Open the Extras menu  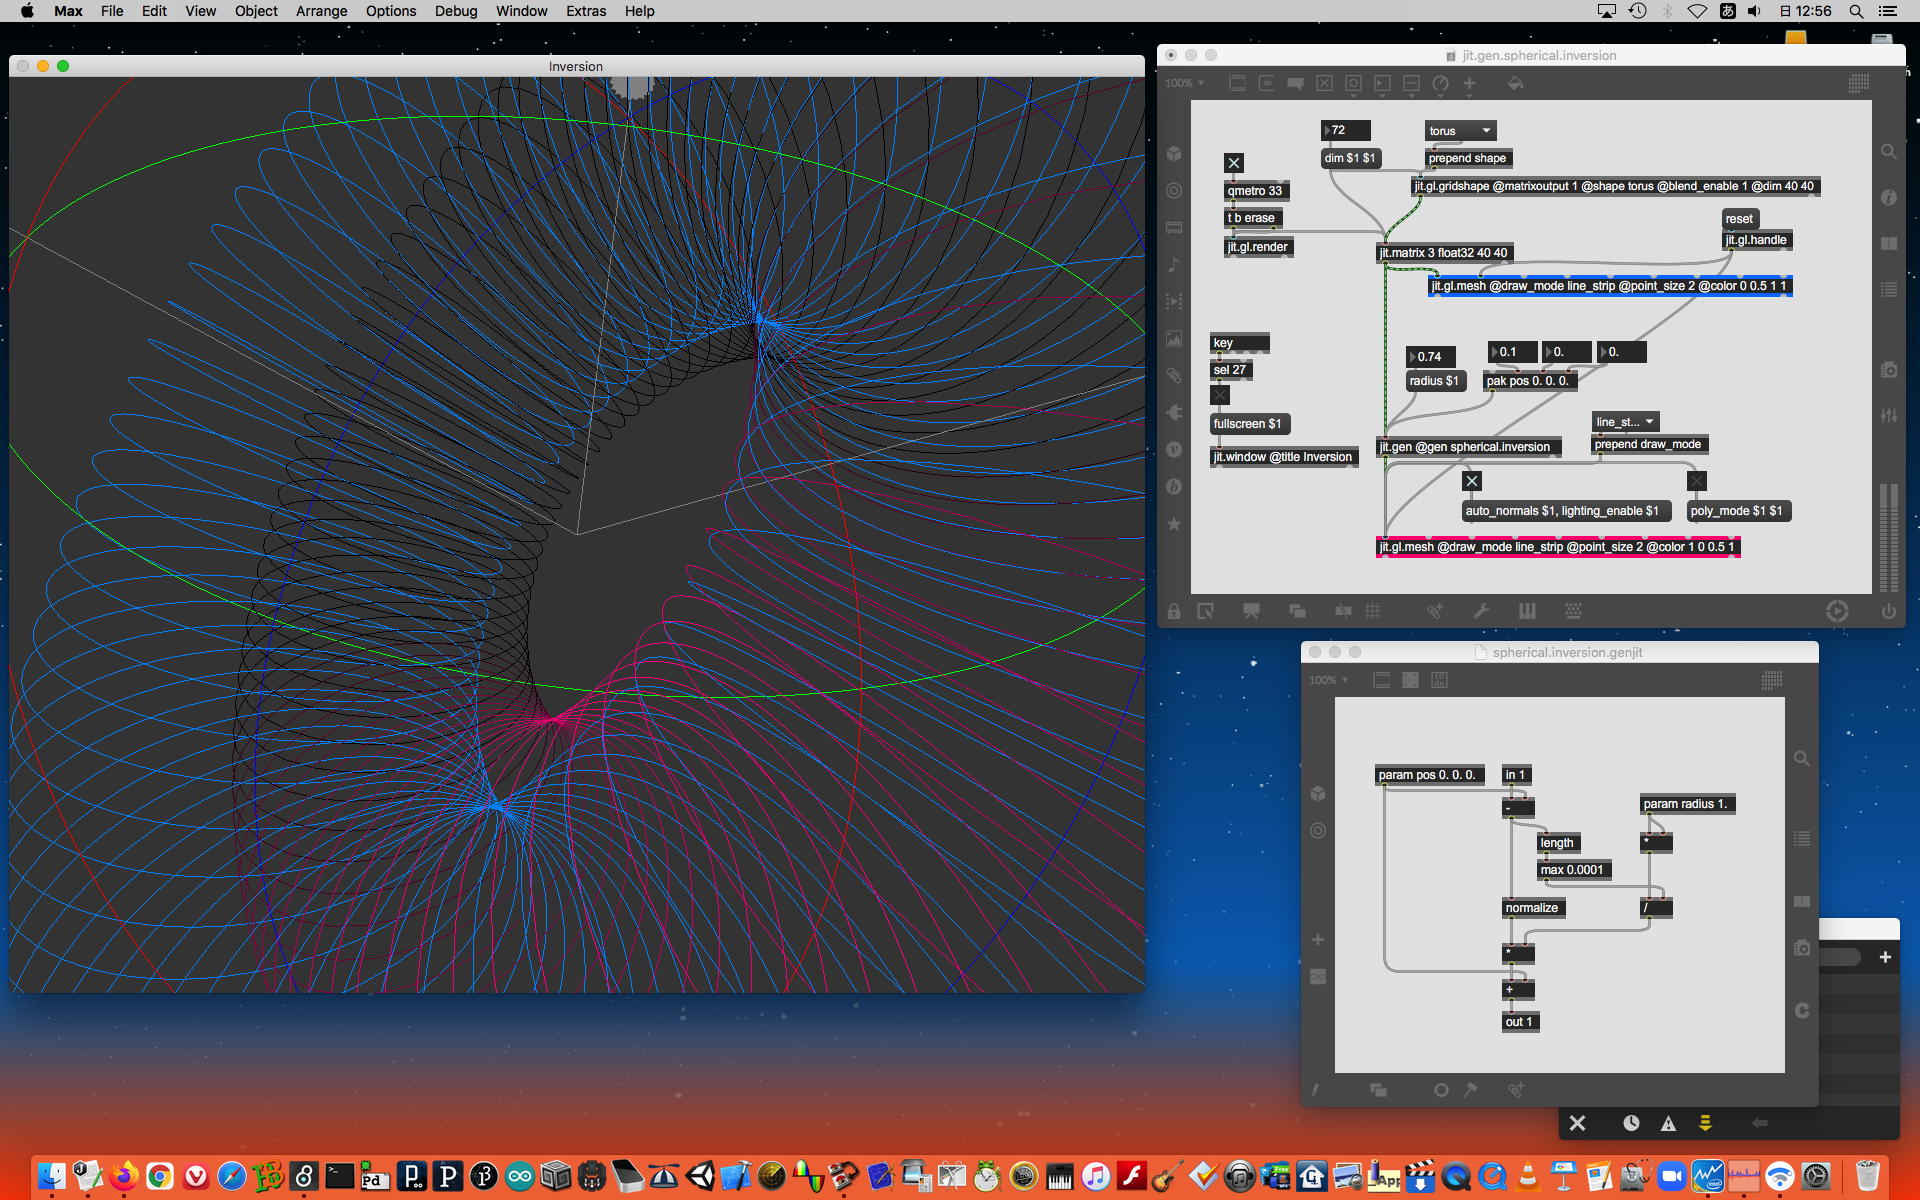pyautogui.click(x=585, y=11)
